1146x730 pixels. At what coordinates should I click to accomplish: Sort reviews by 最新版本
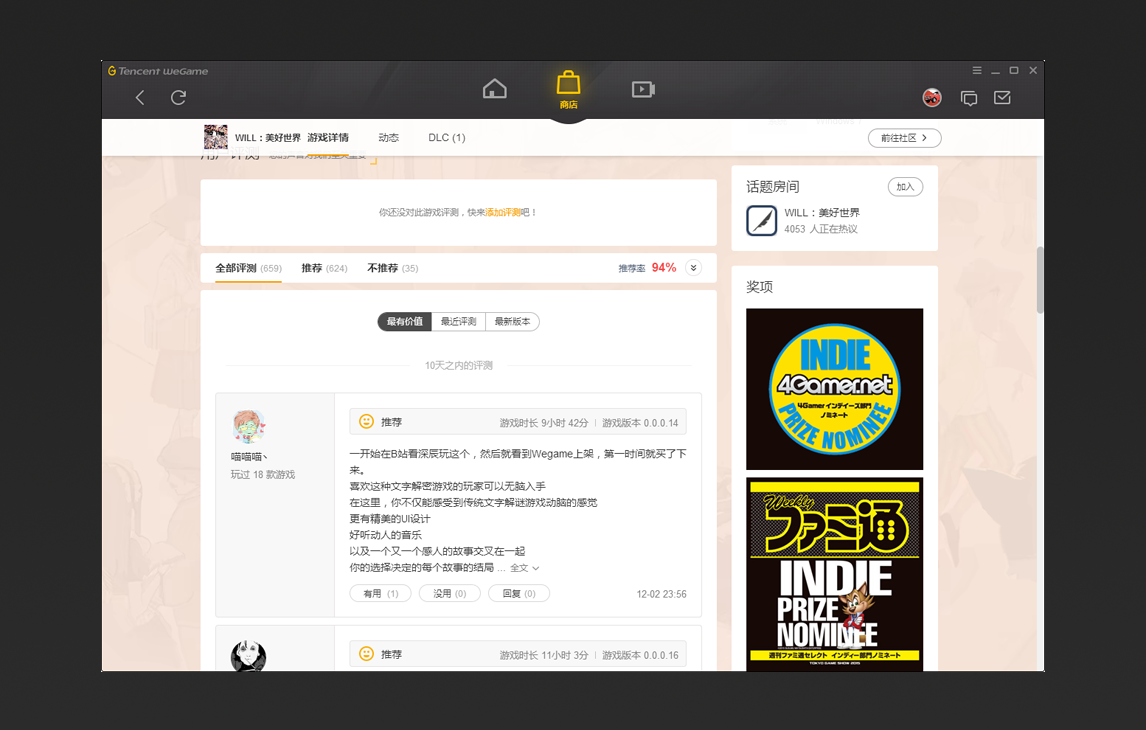coord(512,322)
